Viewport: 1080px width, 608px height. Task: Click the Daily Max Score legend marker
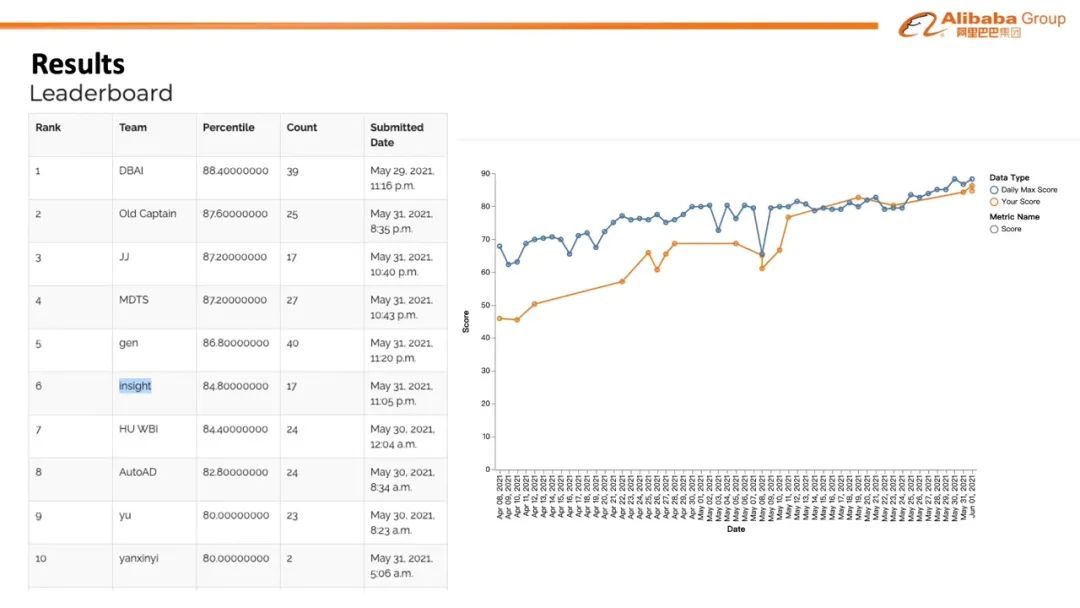click(x=994, y=190)
